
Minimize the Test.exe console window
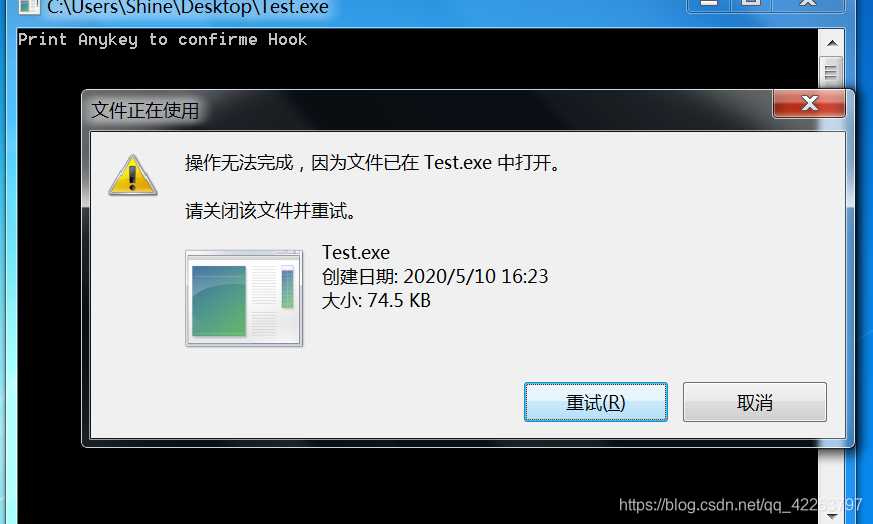(708, 4)
